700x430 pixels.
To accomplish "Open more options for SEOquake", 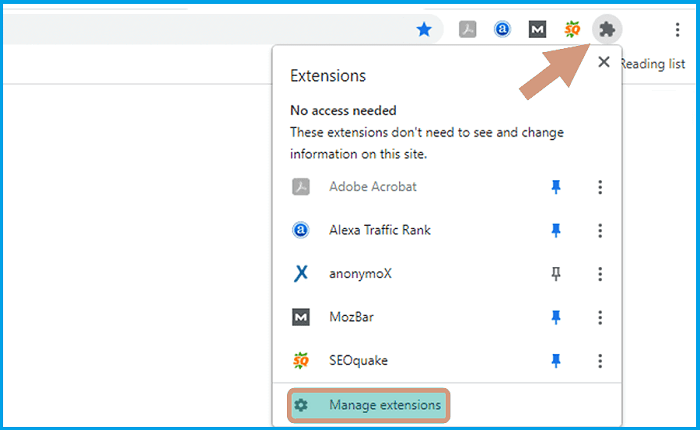I will [600, 360].
